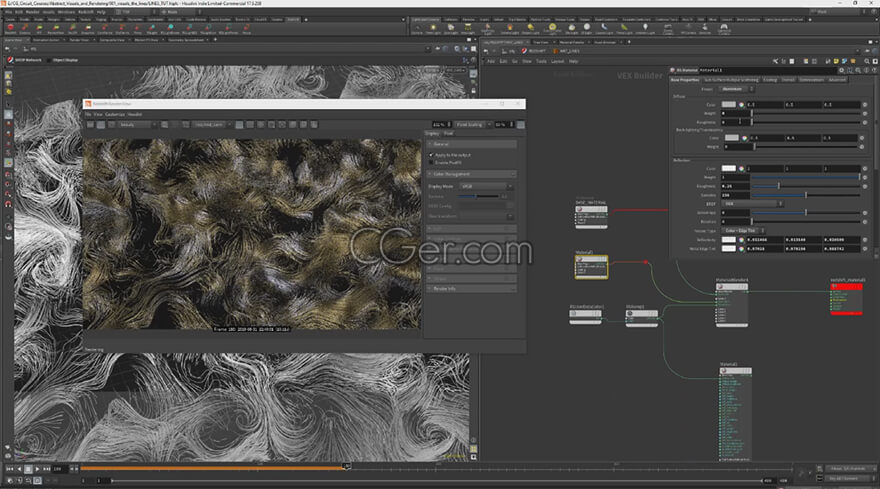The width and height of the screenshot is (880, 489).
Task: Click the search magnifier icon in network toolbar
Action: click(x=867, y=61)
